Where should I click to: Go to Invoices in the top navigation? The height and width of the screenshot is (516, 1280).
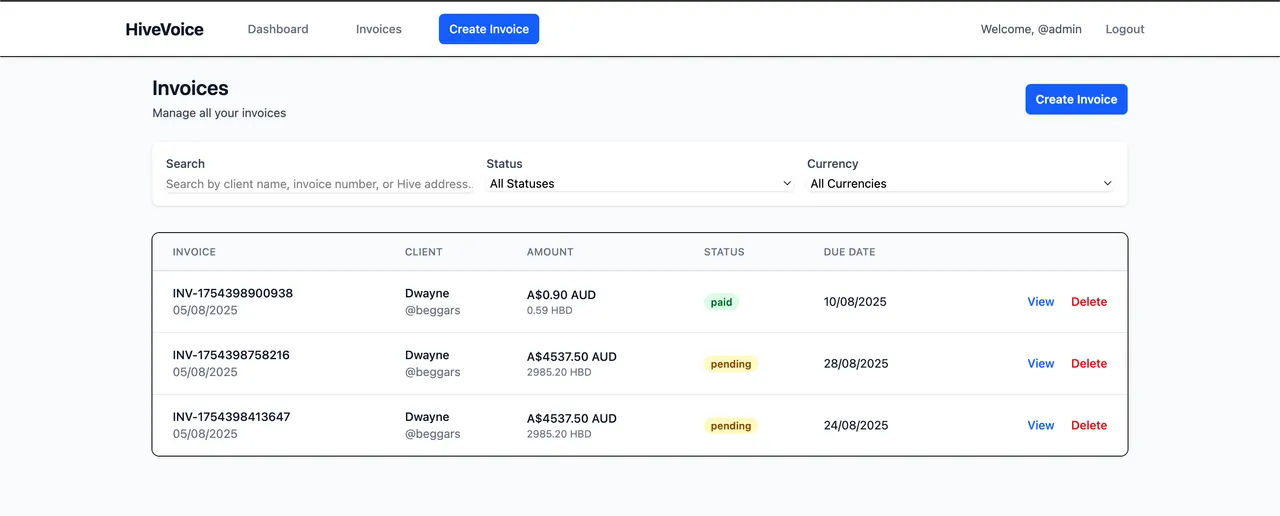click(379, 29)
